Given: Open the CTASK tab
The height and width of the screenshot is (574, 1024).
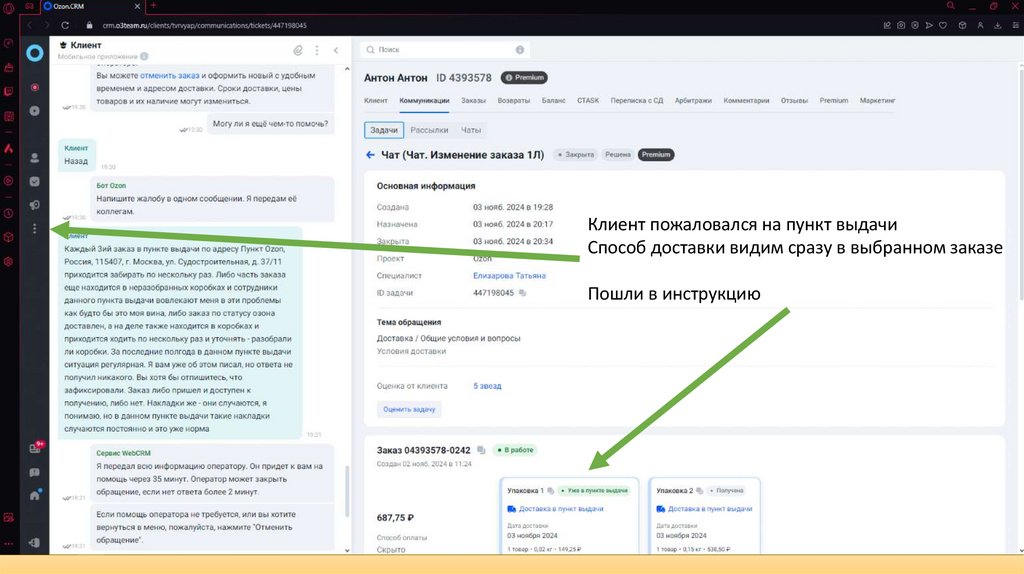Looking at the screenshot, I should click(x=588, y=101).
